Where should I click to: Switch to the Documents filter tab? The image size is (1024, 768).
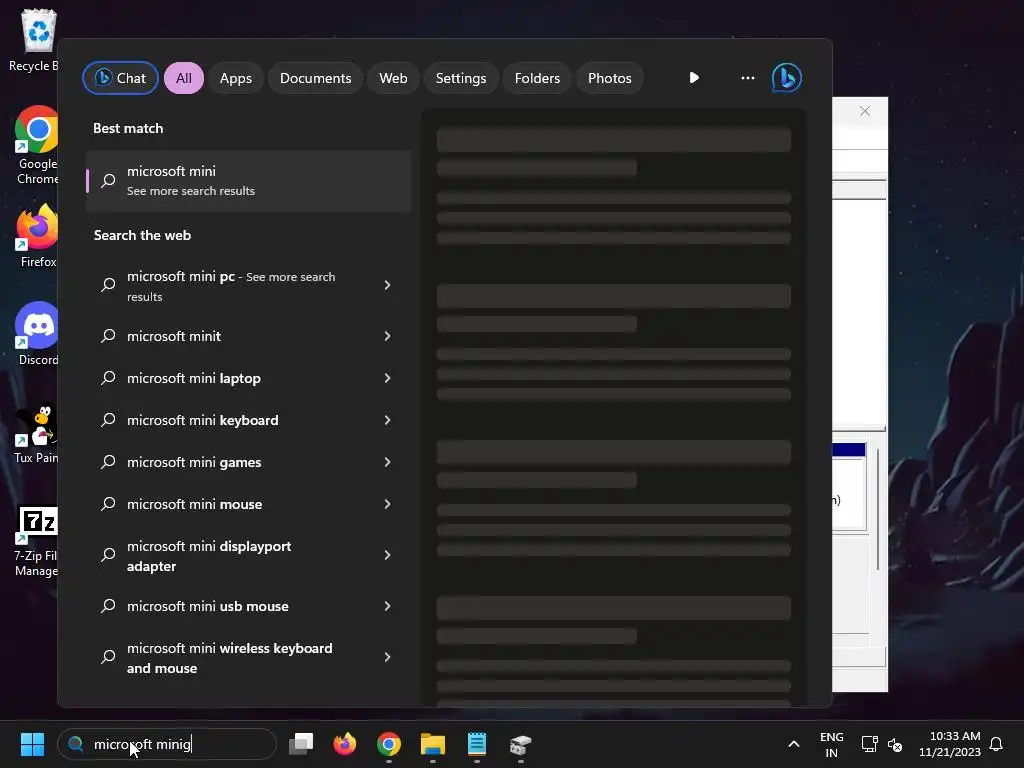(x=315, y=78)
